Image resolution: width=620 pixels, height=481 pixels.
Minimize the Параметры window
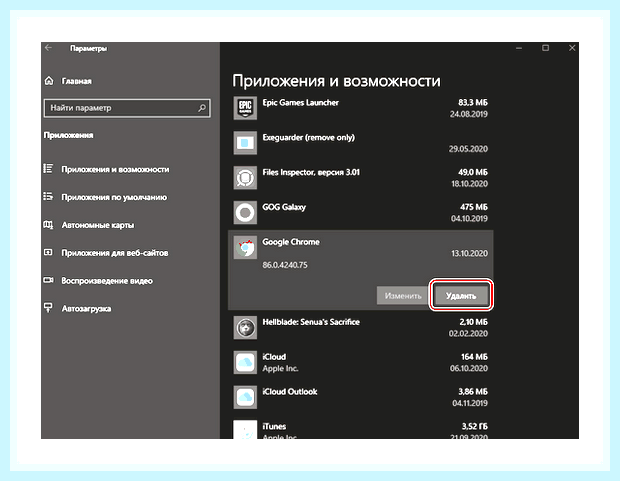(519, 48)
